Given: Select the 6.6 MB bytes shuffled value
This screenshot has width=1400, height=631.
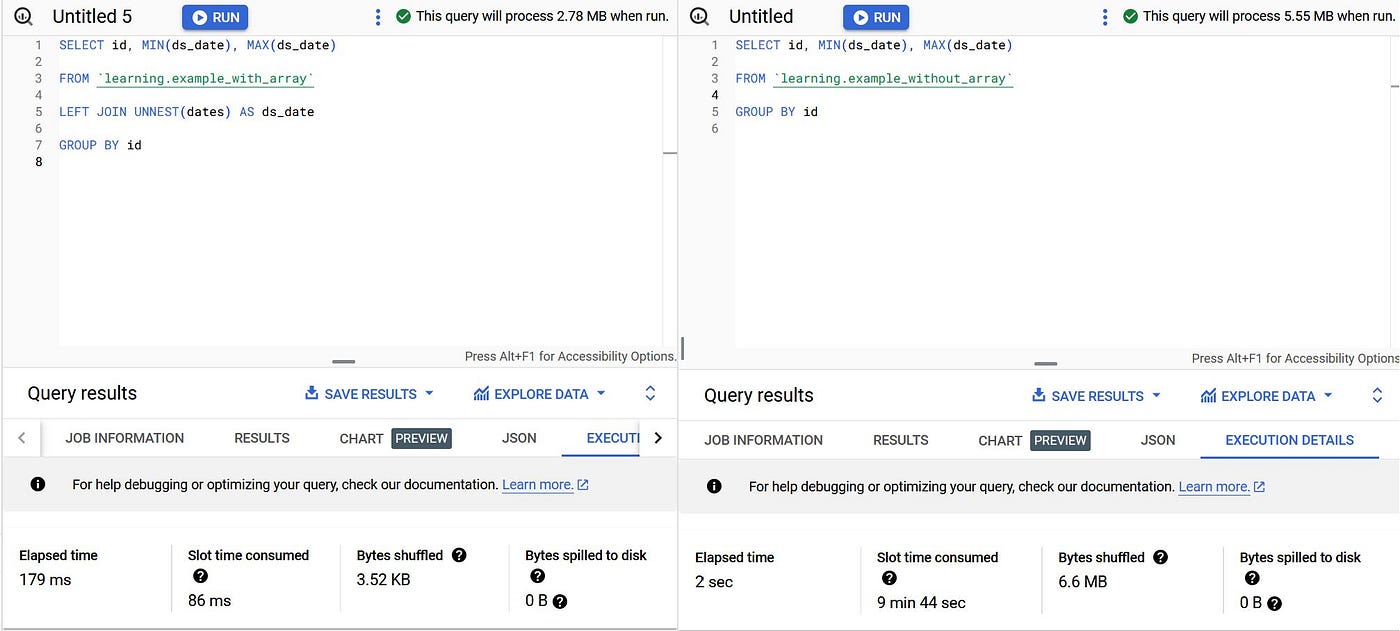Looking at the screenshot, I should (1082, 582).
